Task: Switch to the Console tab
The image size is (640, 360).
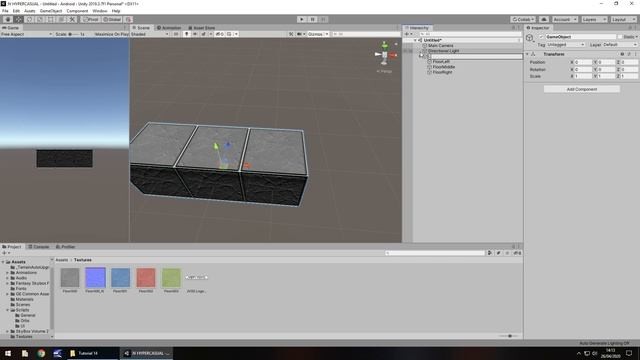Action: (x=39, y=247)
